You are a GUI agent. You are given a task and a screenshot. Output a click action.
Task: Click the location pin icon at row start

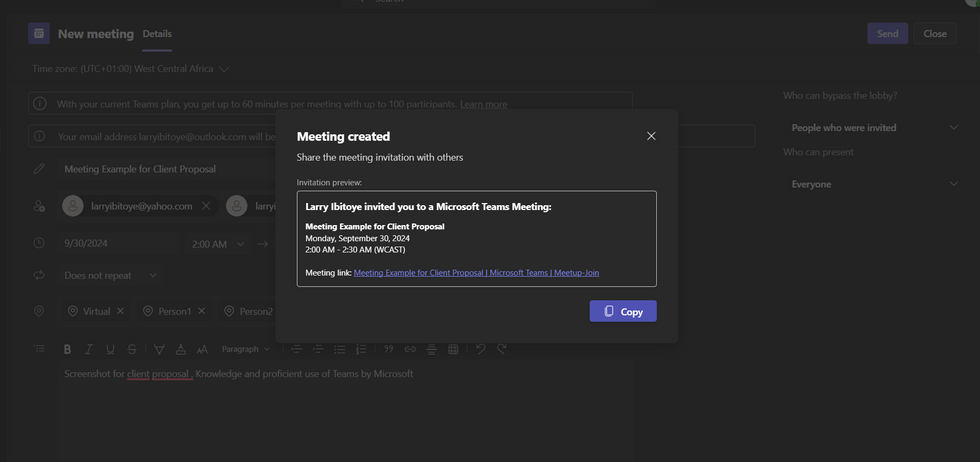coord(39,311)
